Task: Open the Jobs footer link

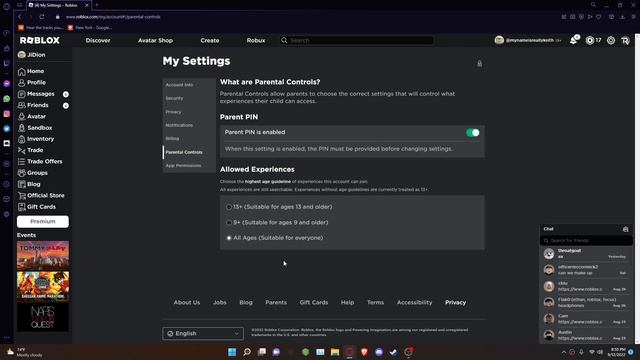Action: 220,302
